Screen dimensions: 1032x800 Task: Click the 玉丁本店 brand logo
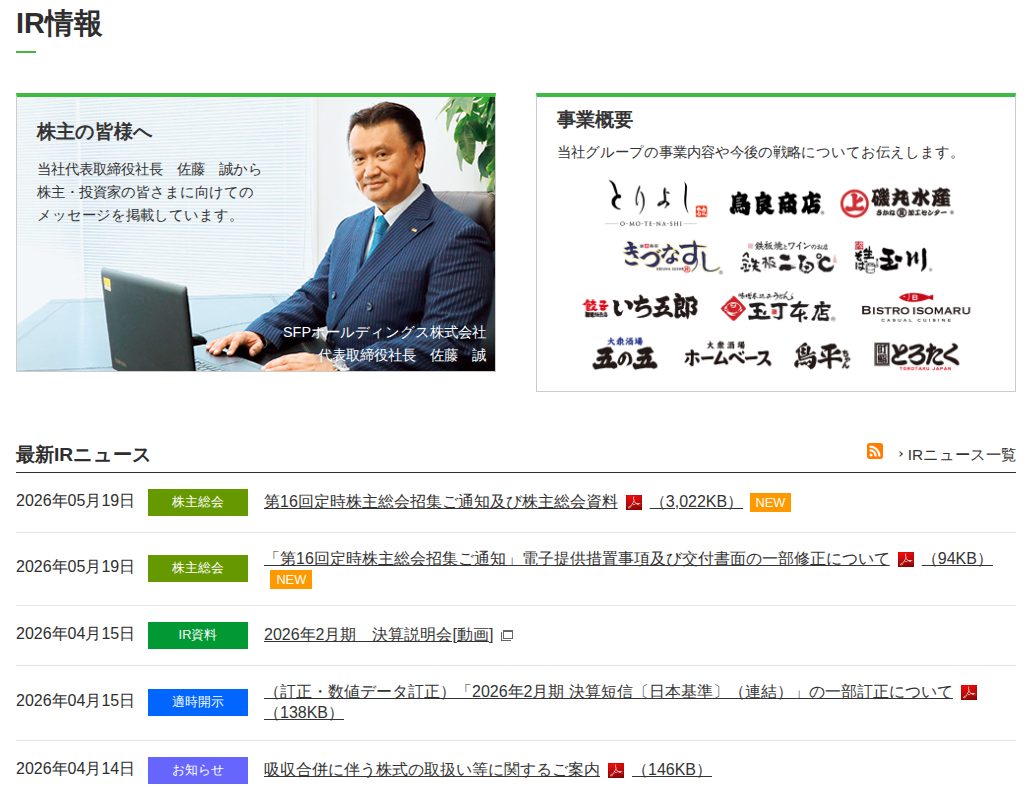(777, 307)
